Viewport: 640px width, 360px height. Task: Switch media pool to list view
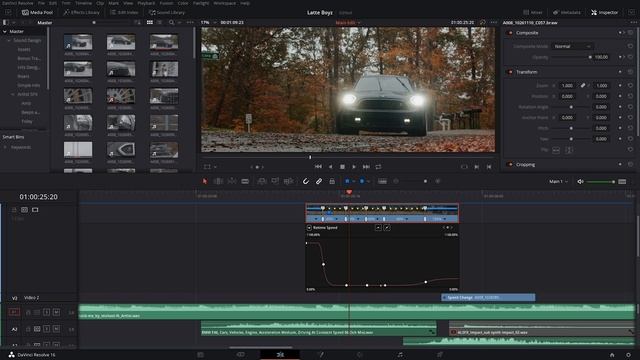tap(160, 22)
